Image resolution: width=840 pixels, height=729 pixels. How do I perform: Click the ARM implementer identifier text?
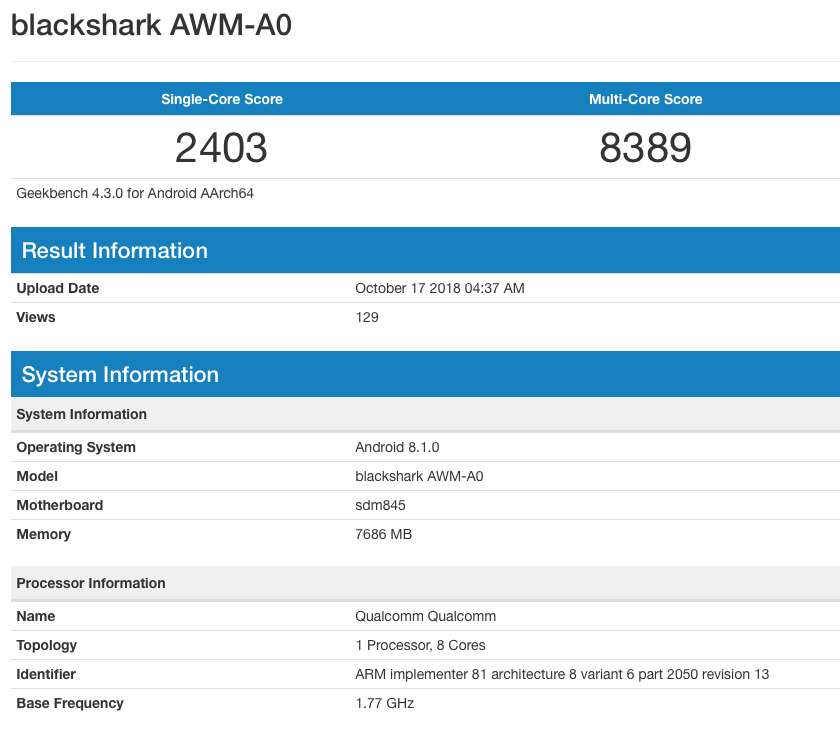pos(561,674)
